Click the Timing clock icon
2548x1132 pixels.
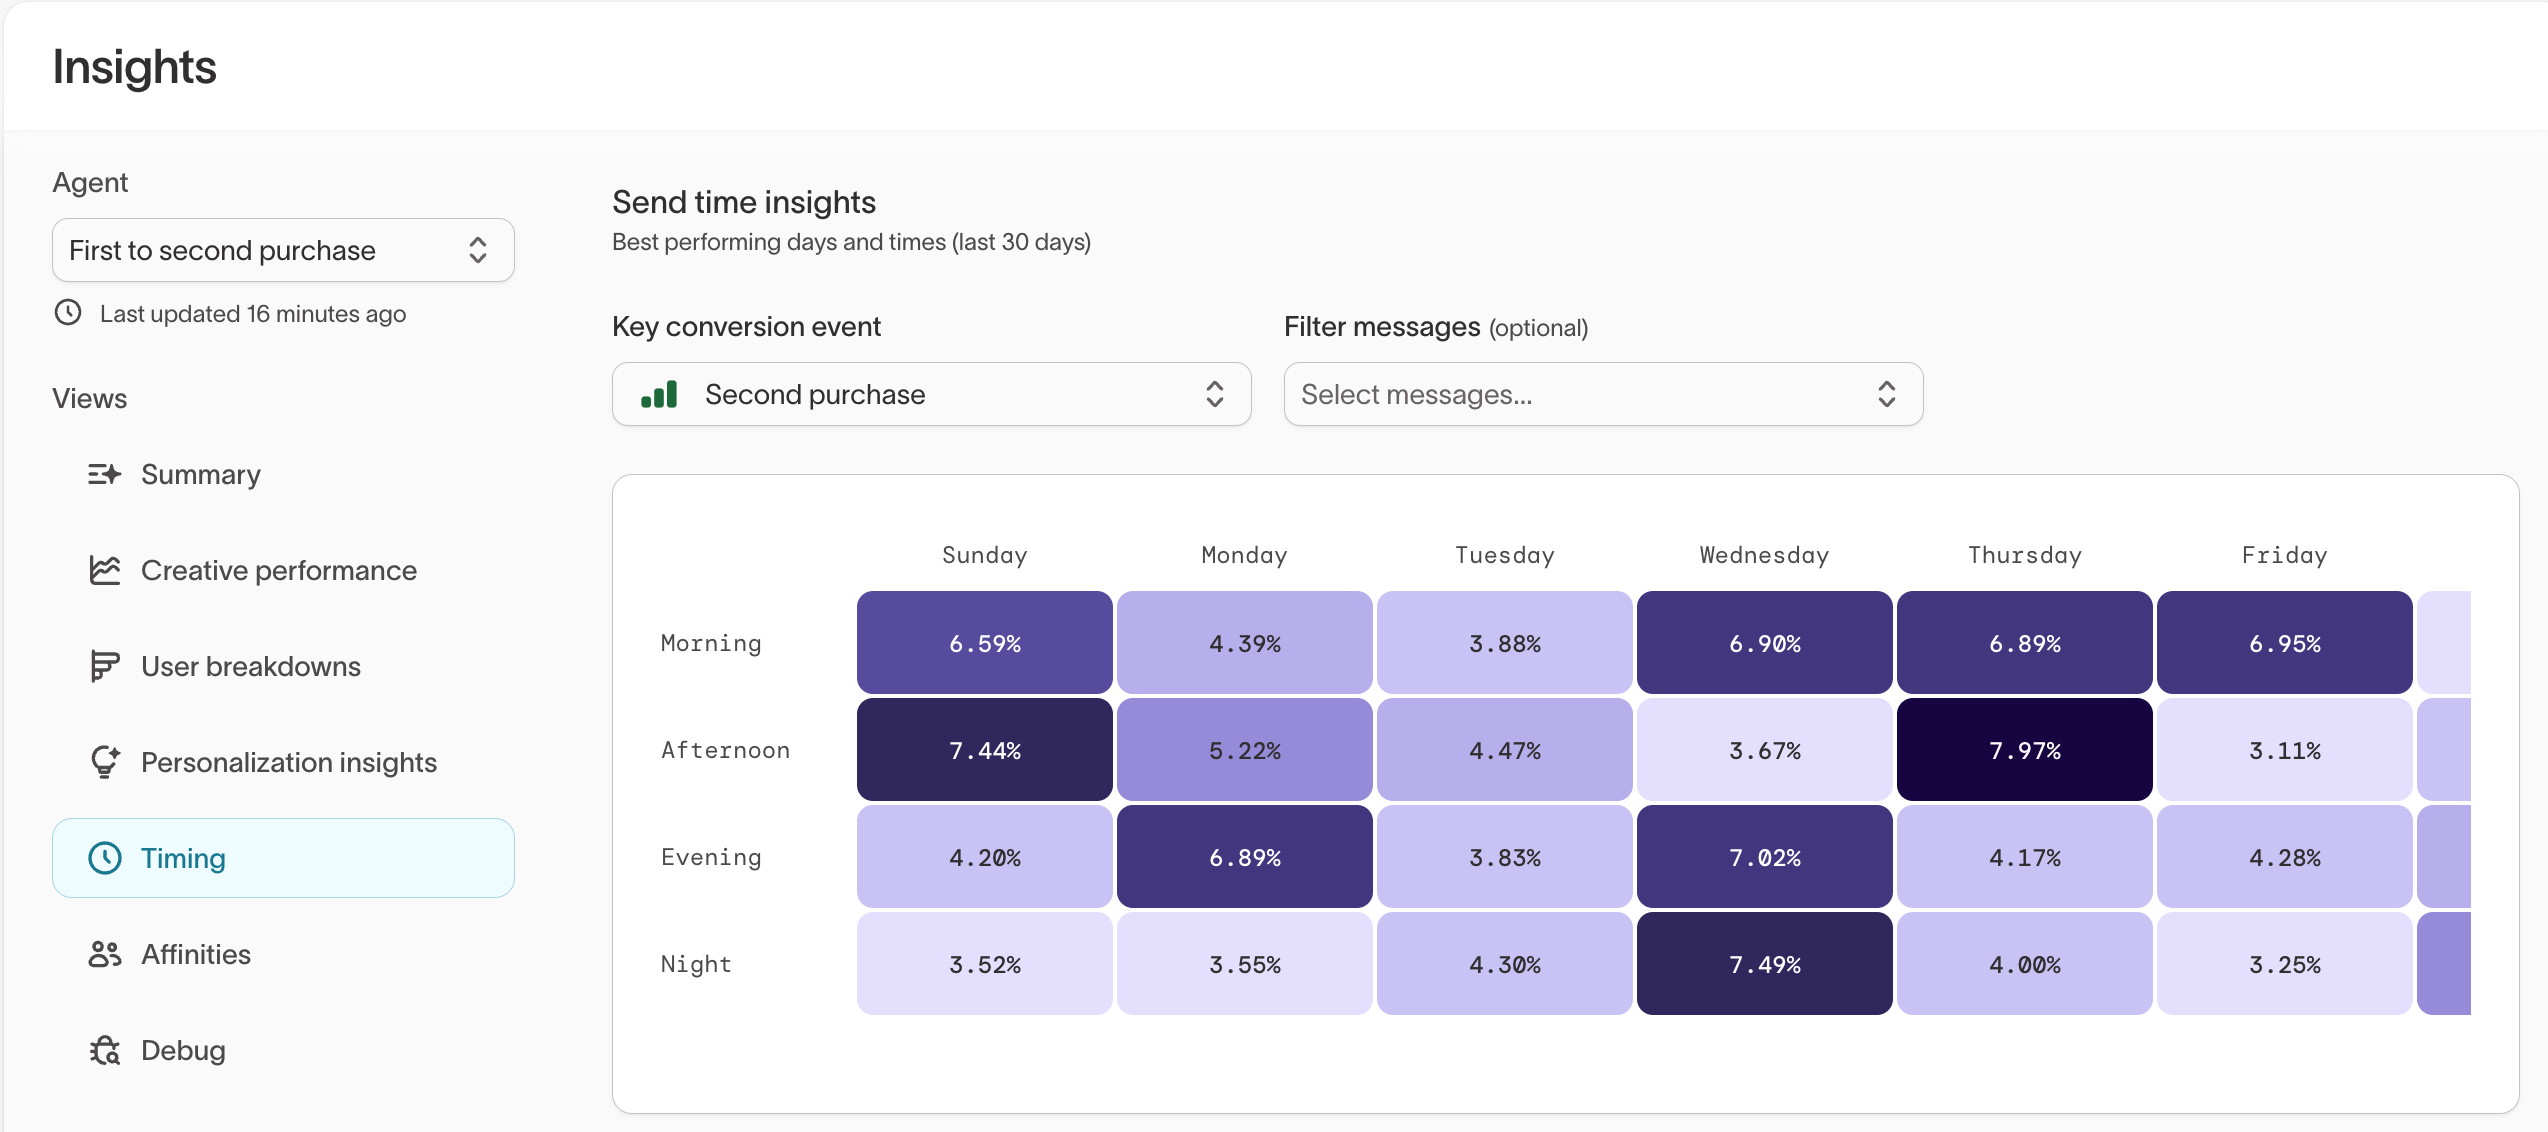pyautogui.click(x=104, y=857)
